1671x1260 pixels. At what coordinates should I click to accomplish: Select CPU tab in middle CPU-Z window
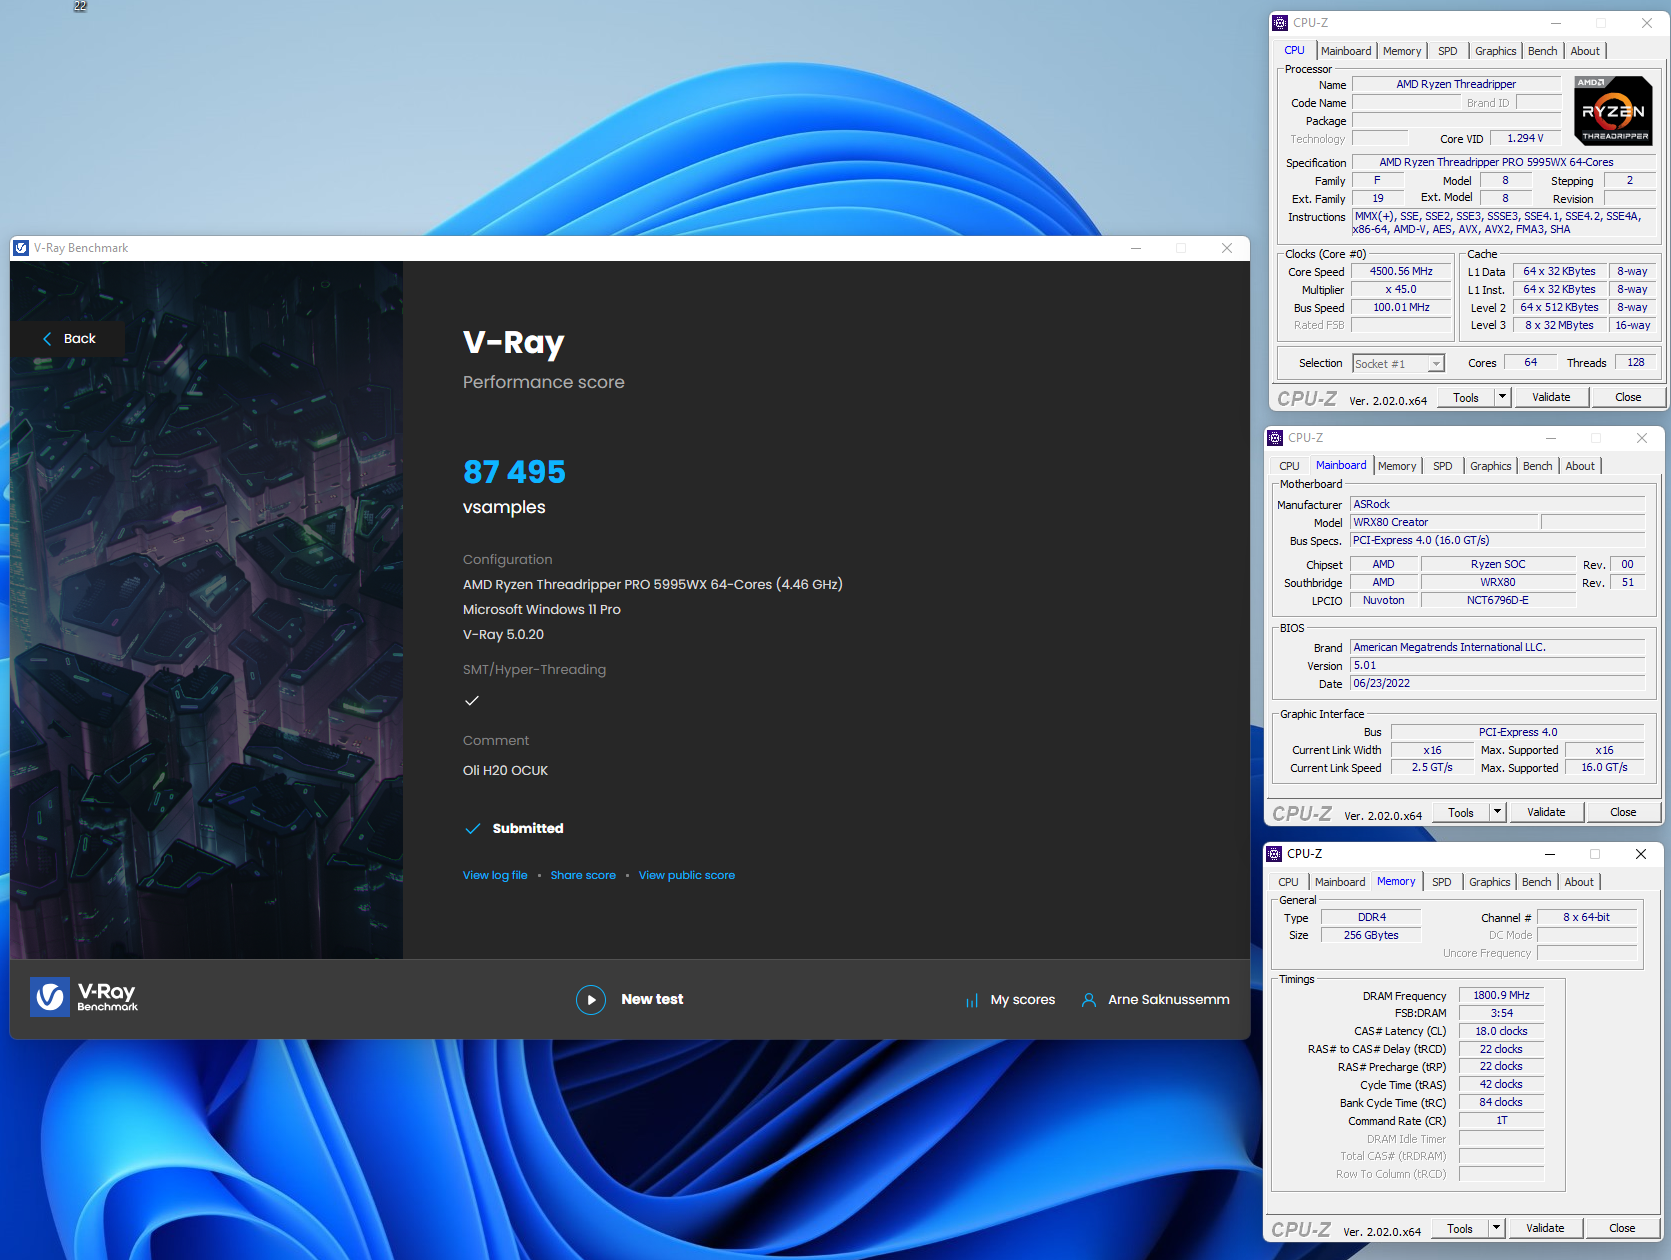1289,466
